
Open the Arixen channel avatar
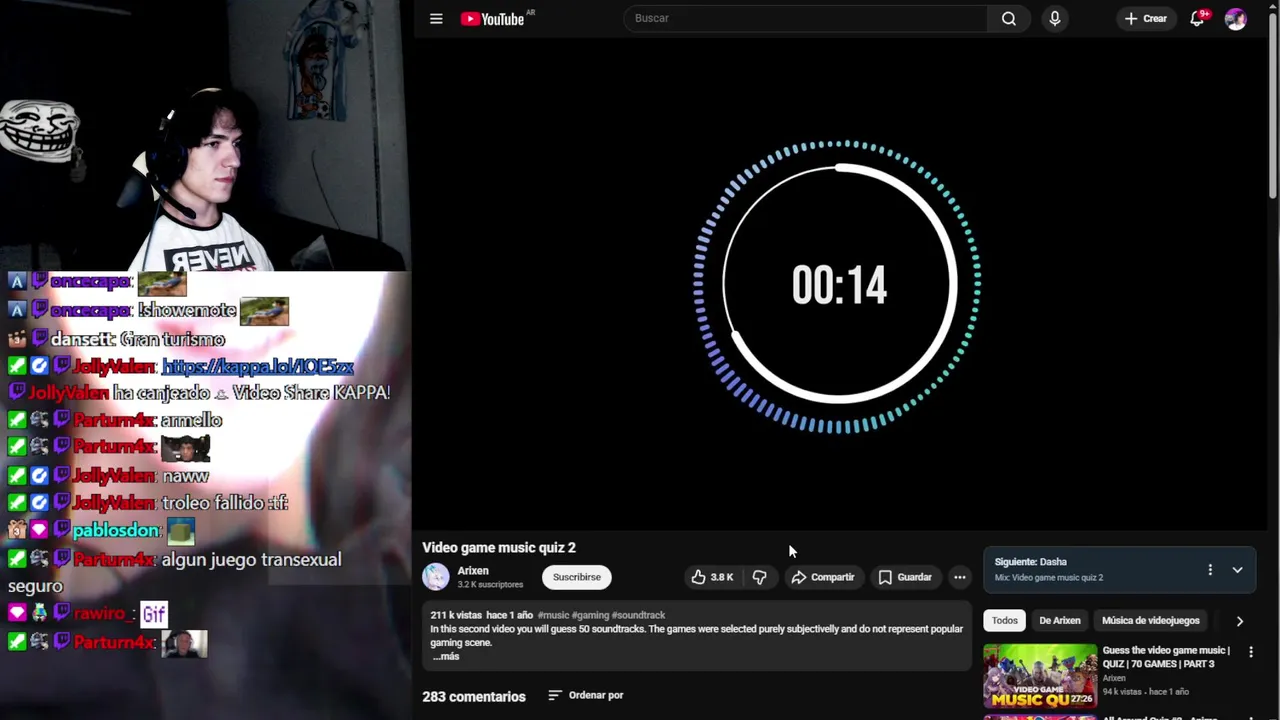(x=436, y=576)
